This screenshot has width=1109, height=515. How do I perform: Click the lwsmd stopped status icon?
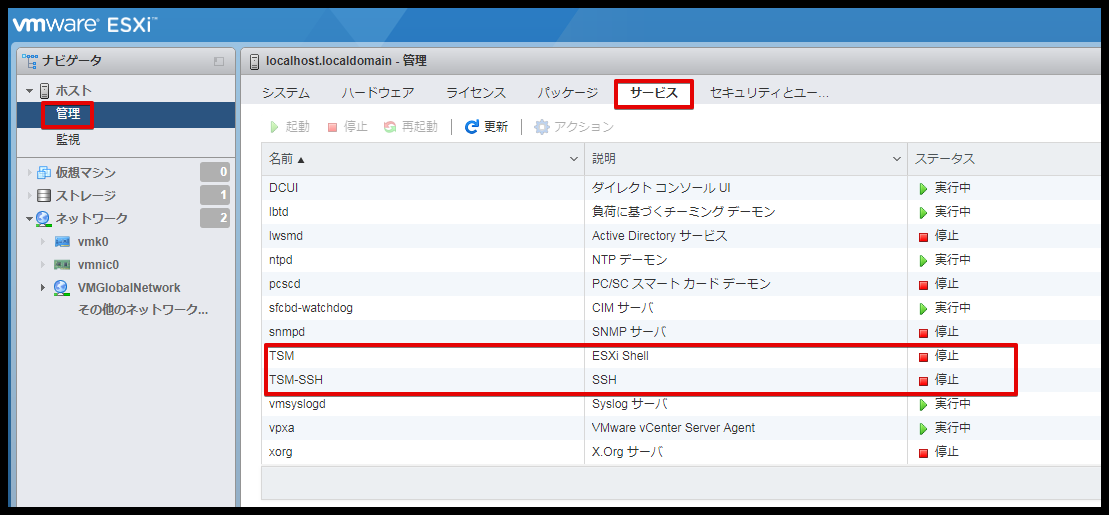tap(923, 237)
